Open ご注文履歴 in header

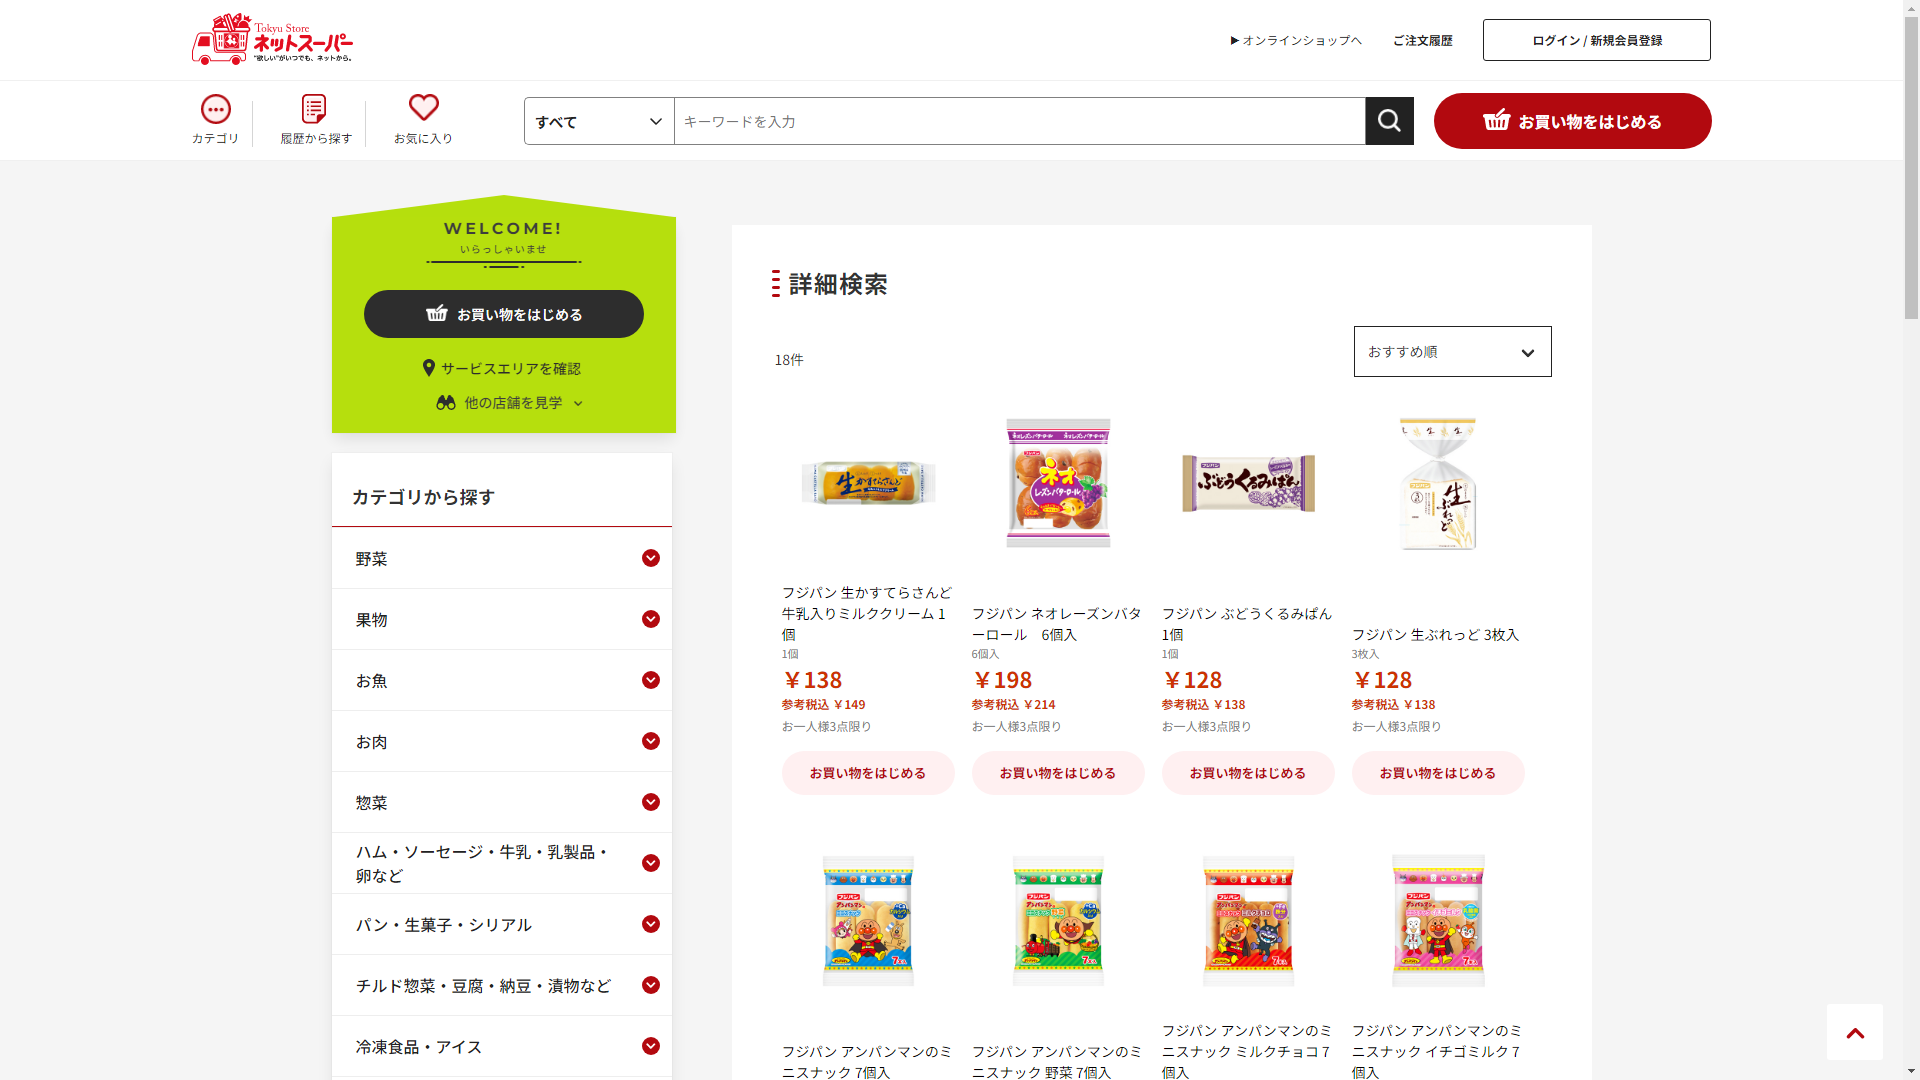tap(1422, 40)
